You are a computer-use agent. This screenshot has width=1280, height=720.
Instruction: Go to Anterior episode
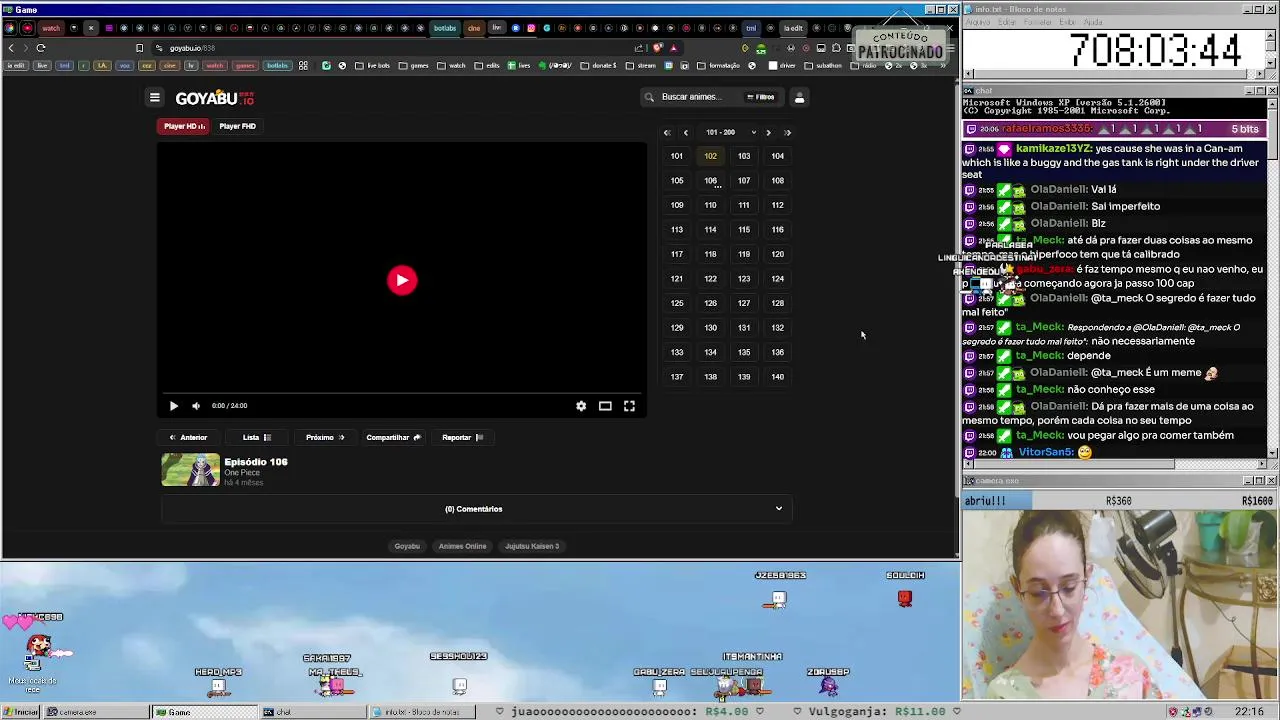[x=187, y=437]
